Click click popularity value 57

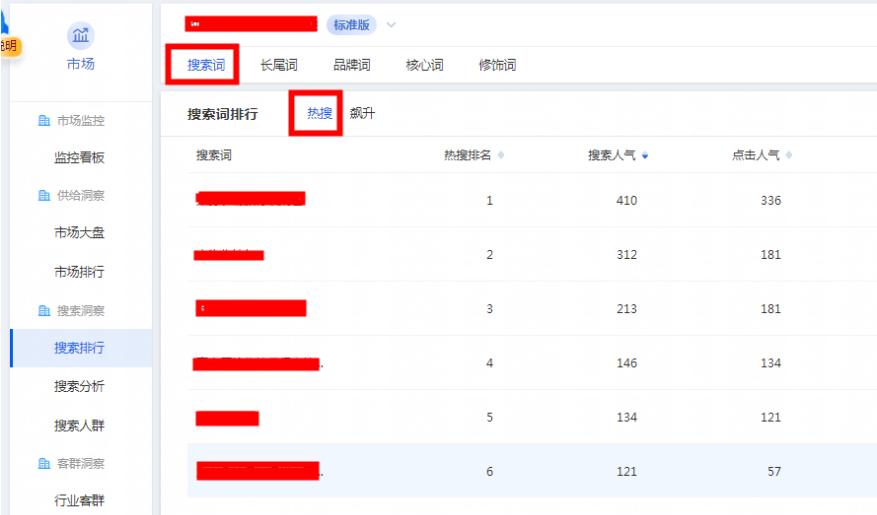pyautogui.click(x=774, y=471)
